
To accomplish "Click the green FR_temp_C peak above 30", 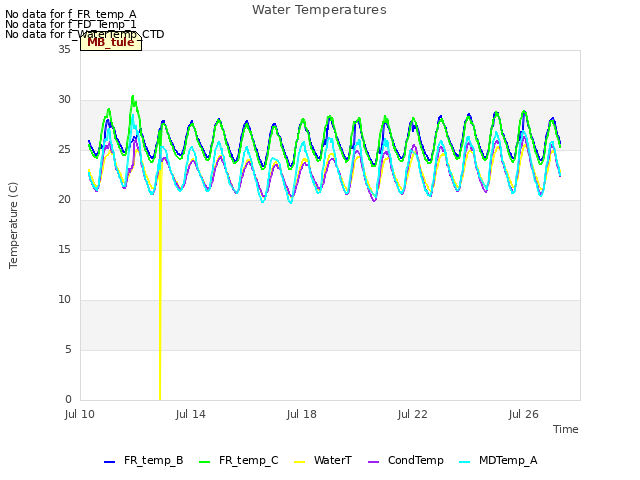I will pyautogui.click(x=133, y=98).
